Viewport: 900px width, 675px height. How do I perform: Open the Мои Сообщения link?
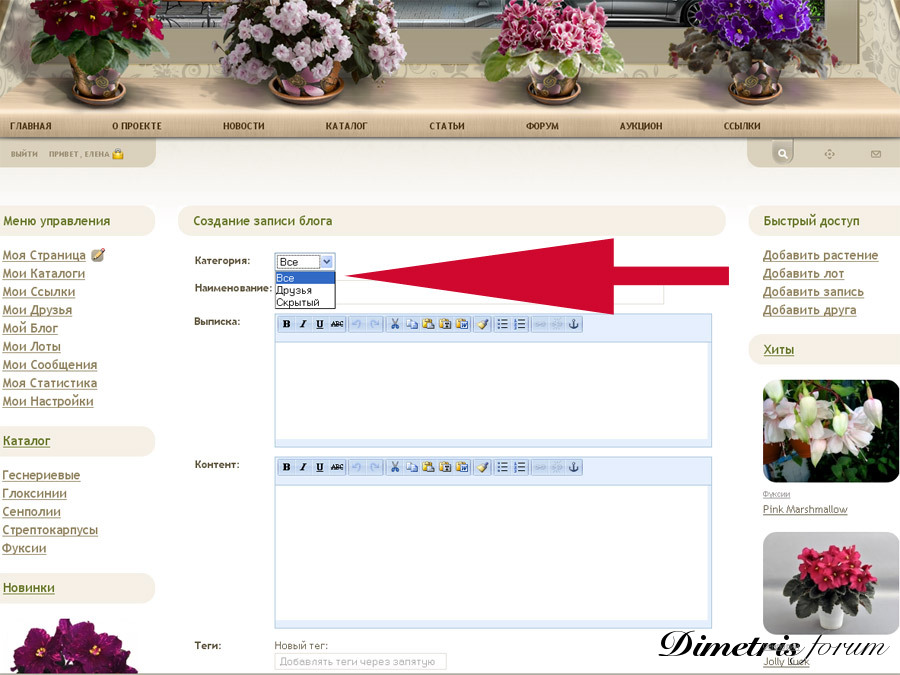click(x=50, y=365)
